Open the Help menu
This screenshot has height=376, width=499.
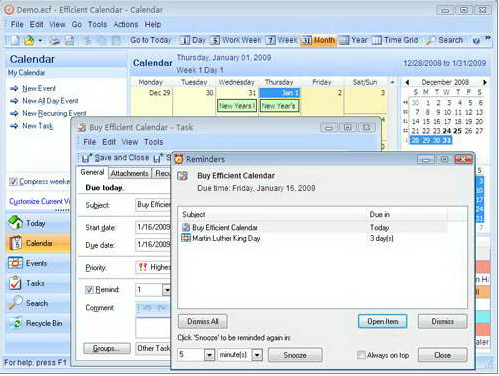pos(153,24)
